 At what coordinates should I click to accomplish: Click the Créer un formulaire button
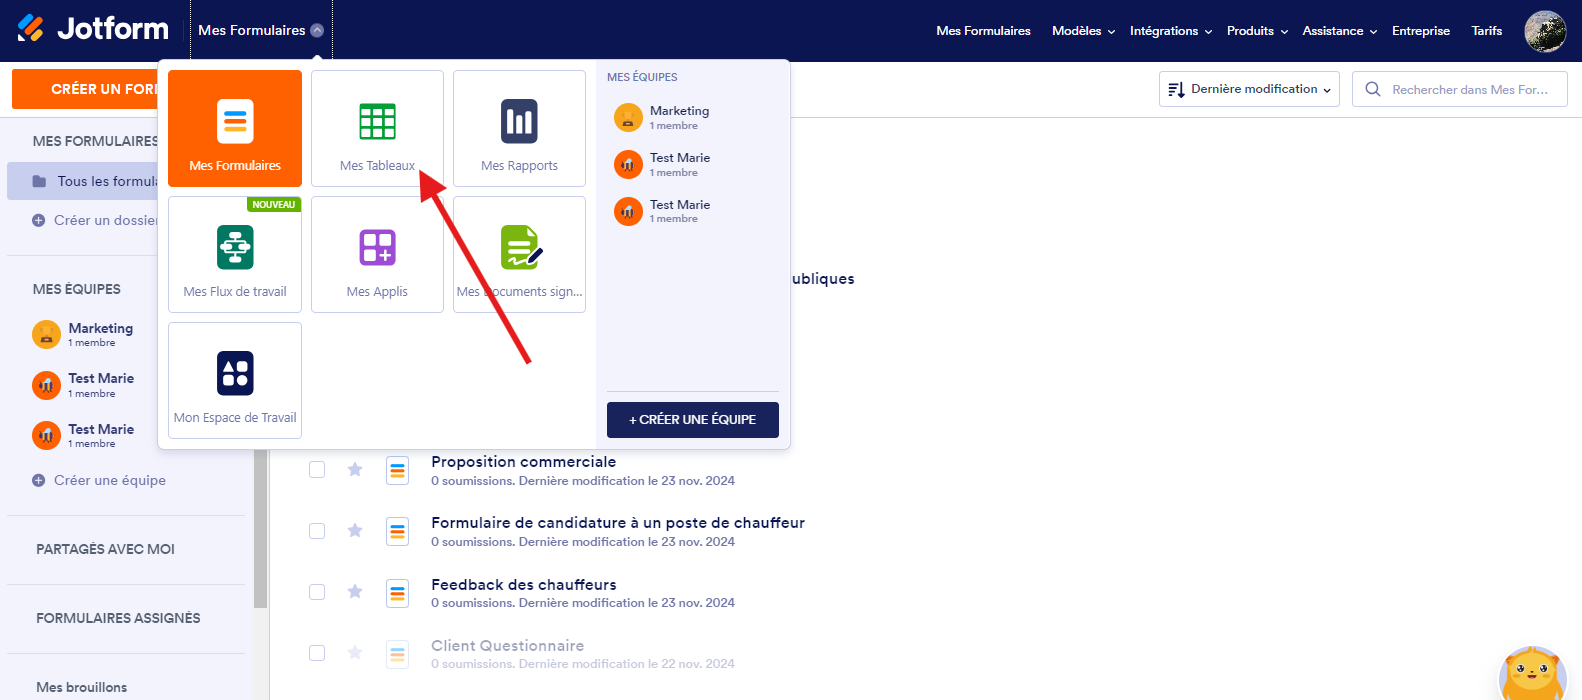click(x=86, y=89)
